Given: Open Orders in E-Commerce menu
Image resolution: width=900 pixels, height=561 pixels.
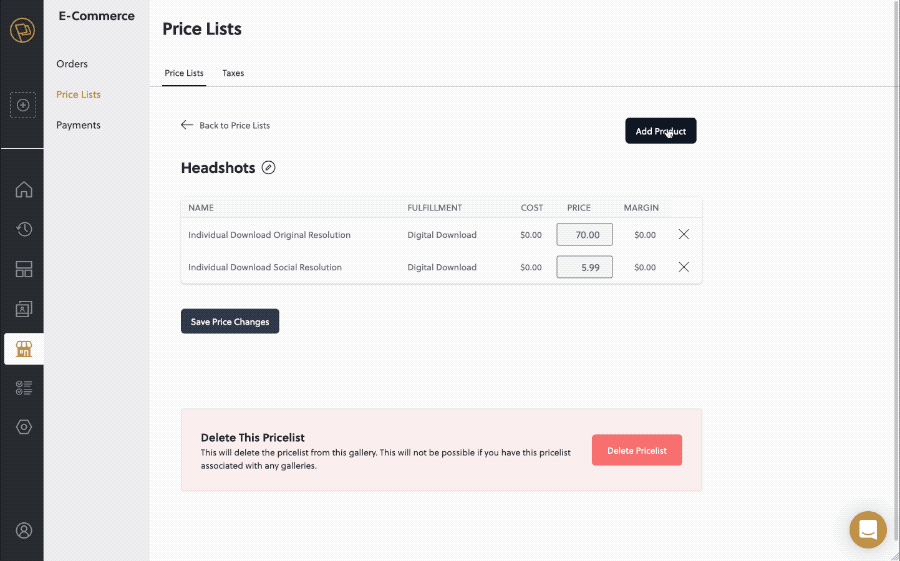Looking at the screenshot, I should click(x=72, y=64).
